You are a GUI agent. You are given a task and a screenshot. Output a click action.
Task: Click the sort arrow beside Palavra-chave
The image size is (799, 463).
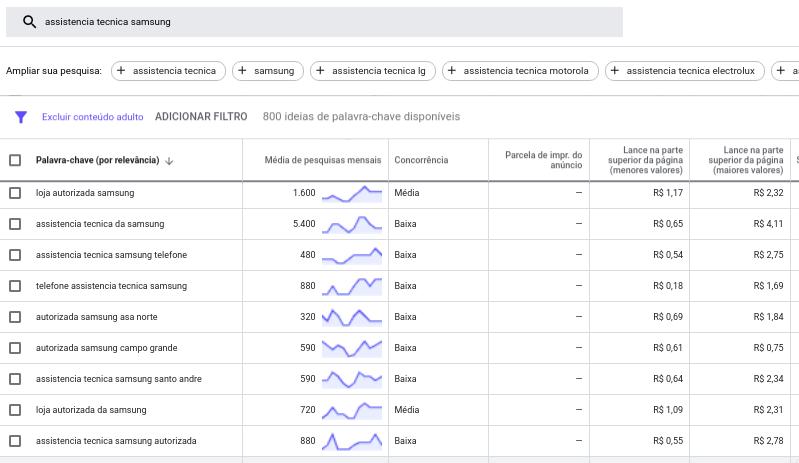tap(169, 161)
